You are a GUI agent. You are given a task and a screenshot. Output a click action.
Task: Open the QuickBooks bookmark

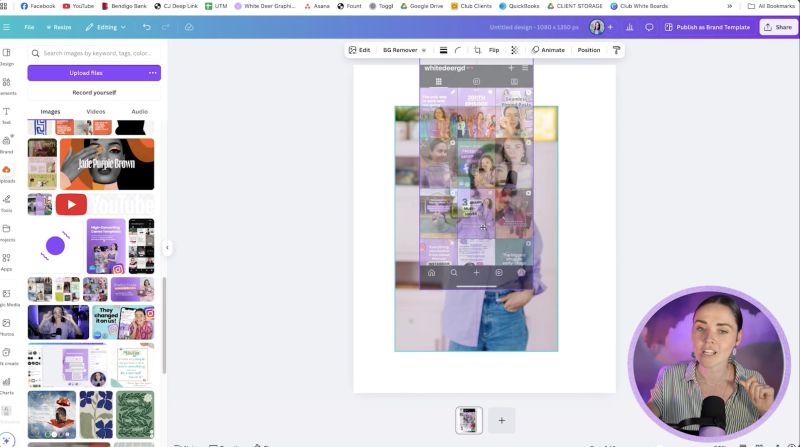tap(519, 6)
